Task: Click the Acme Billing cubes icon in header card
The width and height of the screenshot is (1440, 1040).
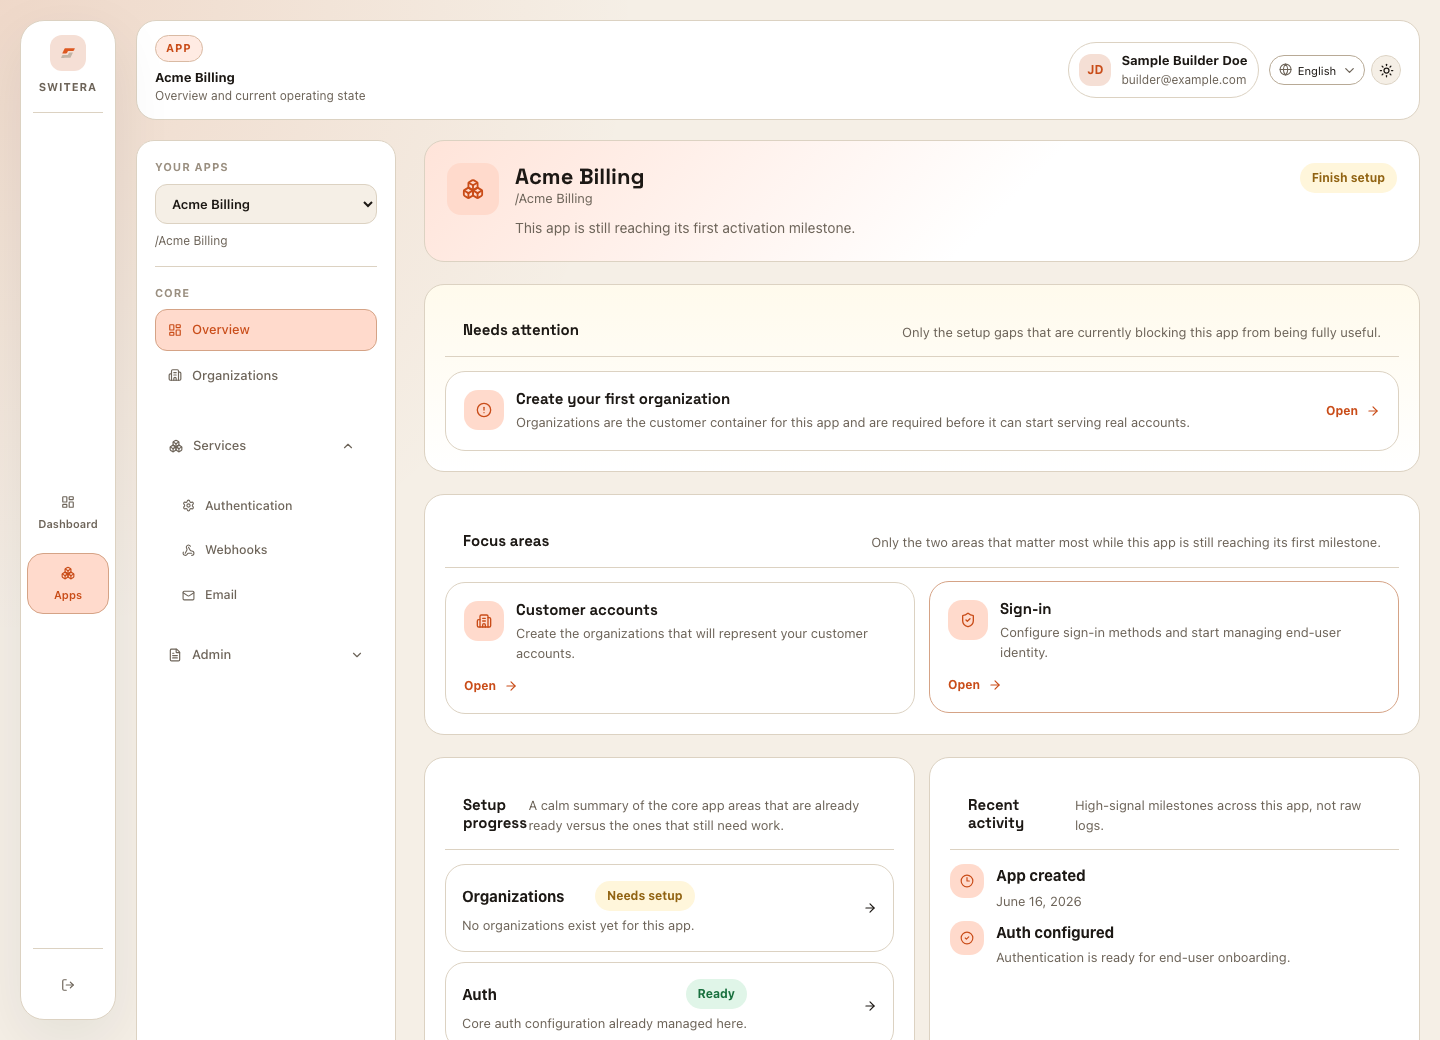Action: click(x=473, y=189)
